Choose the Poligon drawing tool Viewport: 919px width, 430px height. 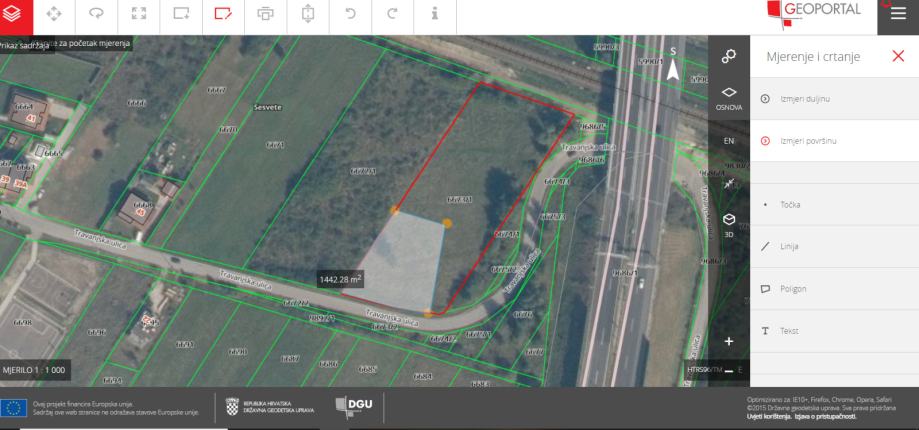click(x=835, y=289)
